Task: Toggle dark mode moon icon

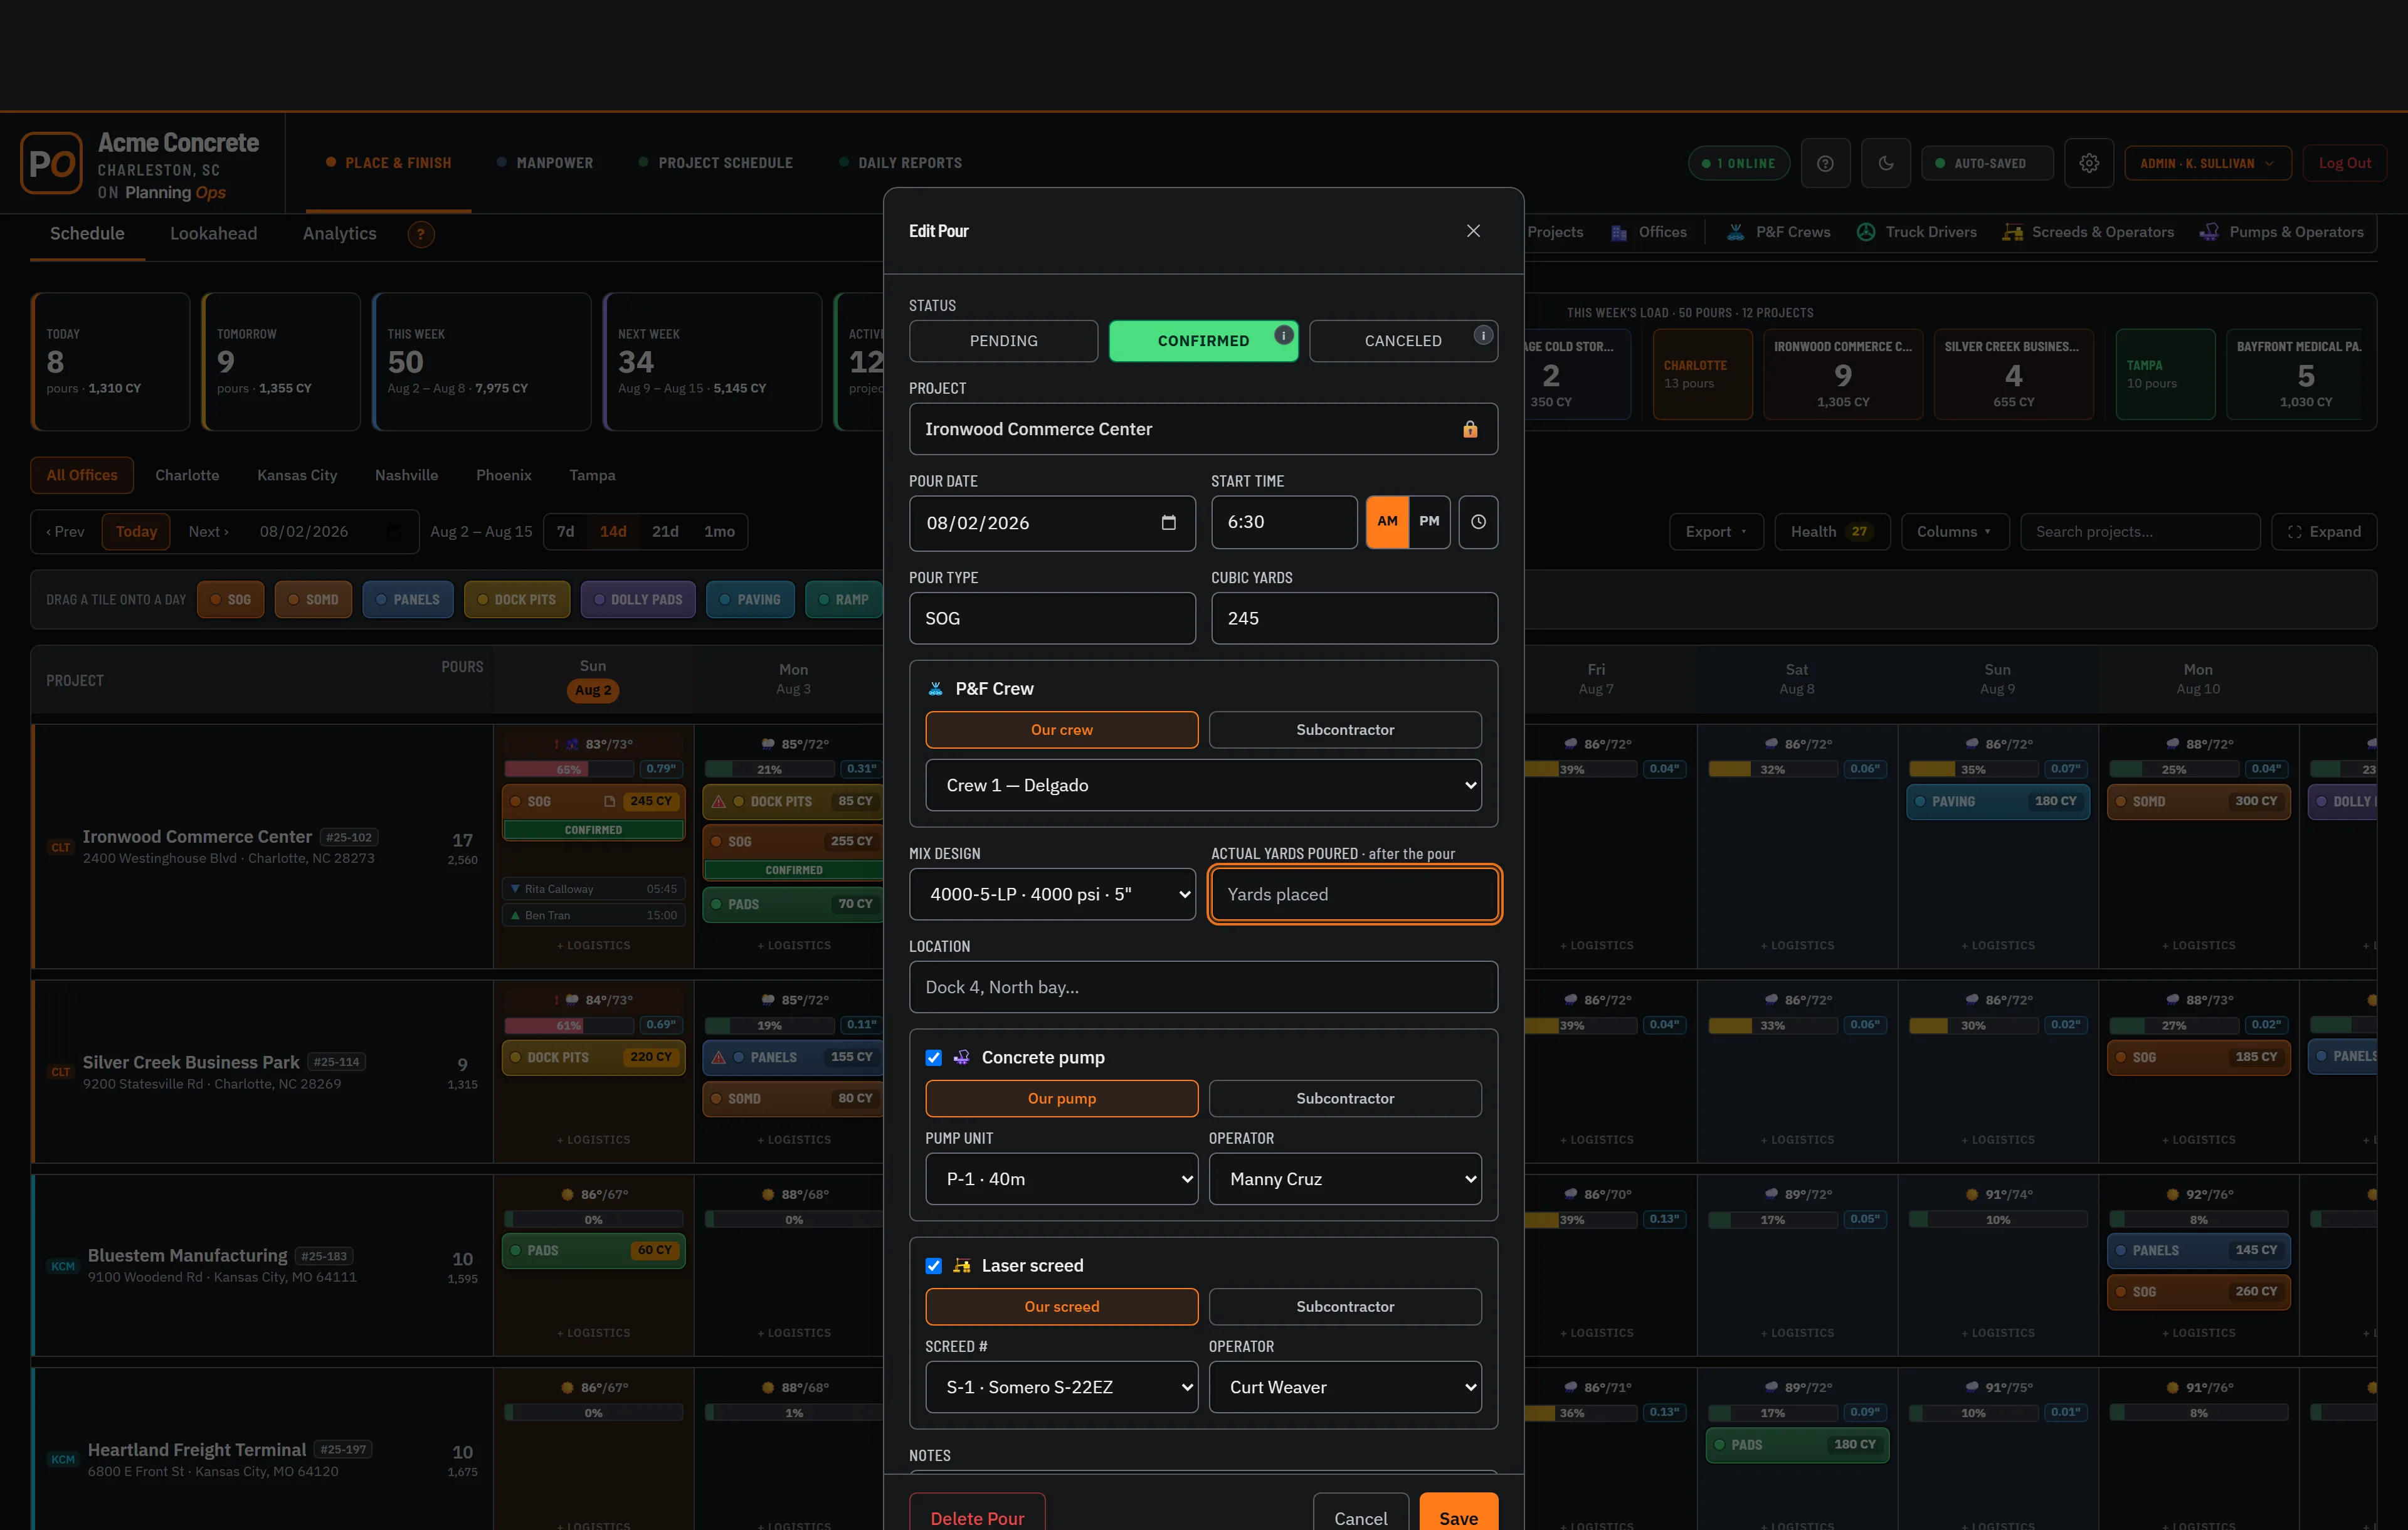Action: click(x=1886, y=163)
